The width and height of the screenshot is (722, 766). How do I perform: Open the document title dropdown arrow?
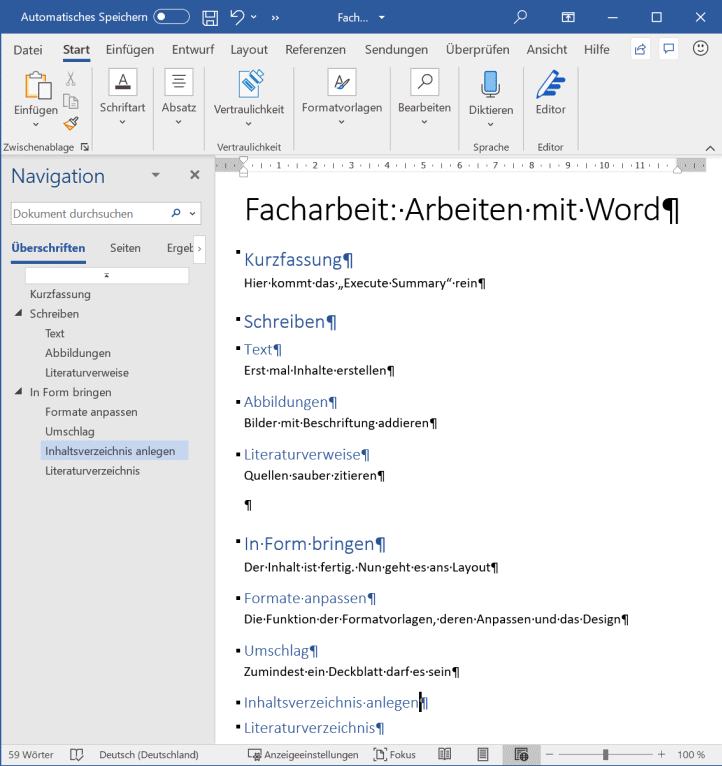(382, 18)
